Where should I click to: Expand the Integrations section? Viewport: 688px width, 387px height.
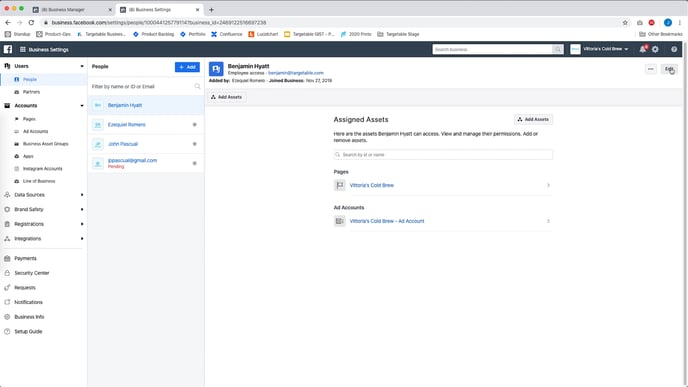click(x=82, y=239)
